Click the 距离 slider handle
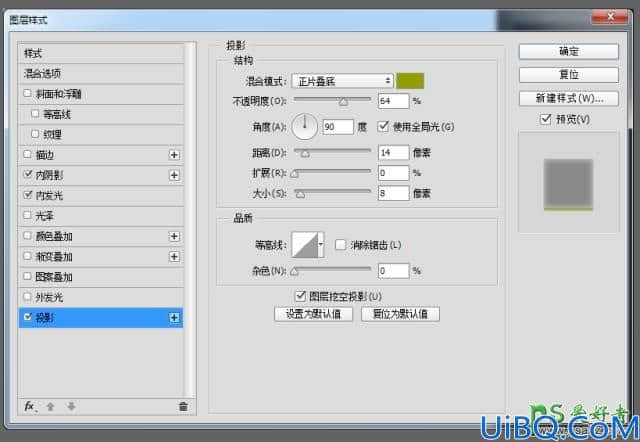The height and width of the screenshot is (442, 640). tap(304, 153)
